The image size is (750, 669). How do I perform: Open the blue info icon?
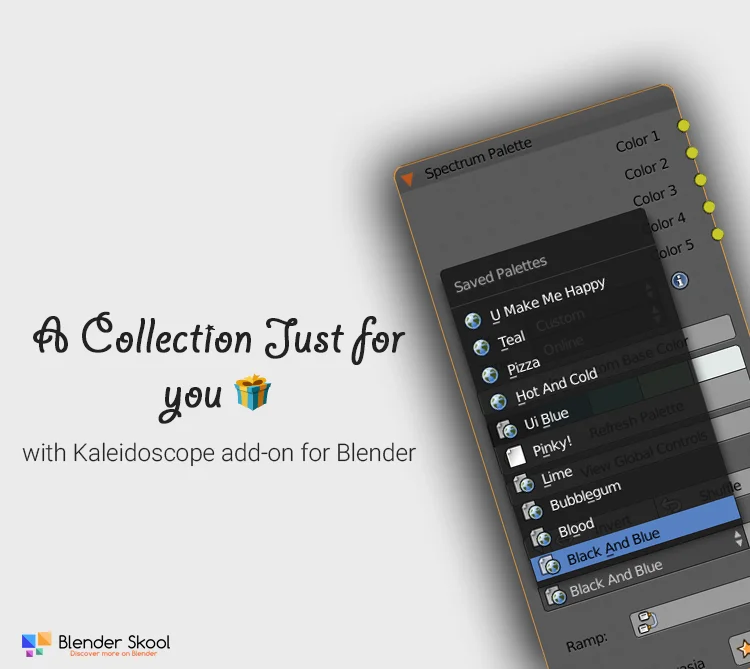pyautogui.click(x=680, y=281)
